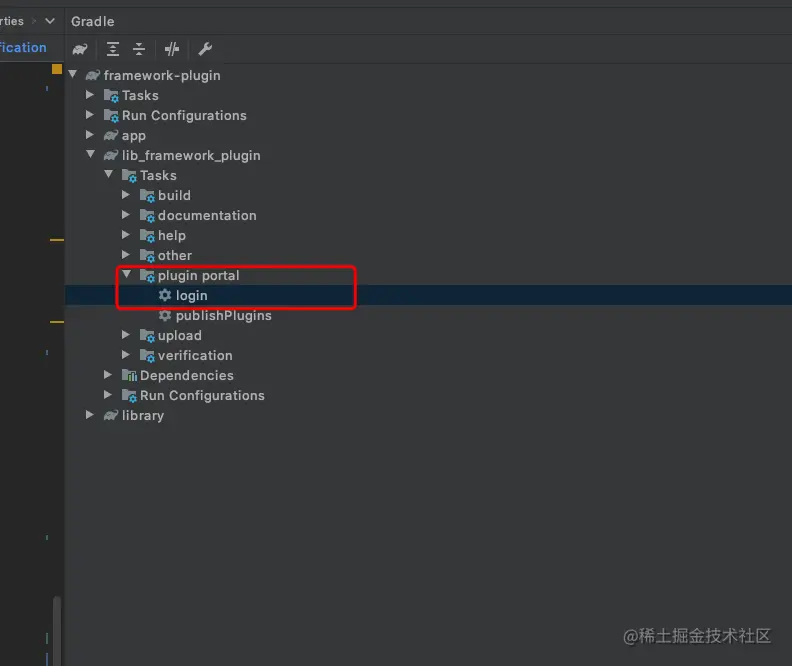Expand top-level Run Configurations arrow
Screen dimensions: 792x666
(x=90, y=115)
